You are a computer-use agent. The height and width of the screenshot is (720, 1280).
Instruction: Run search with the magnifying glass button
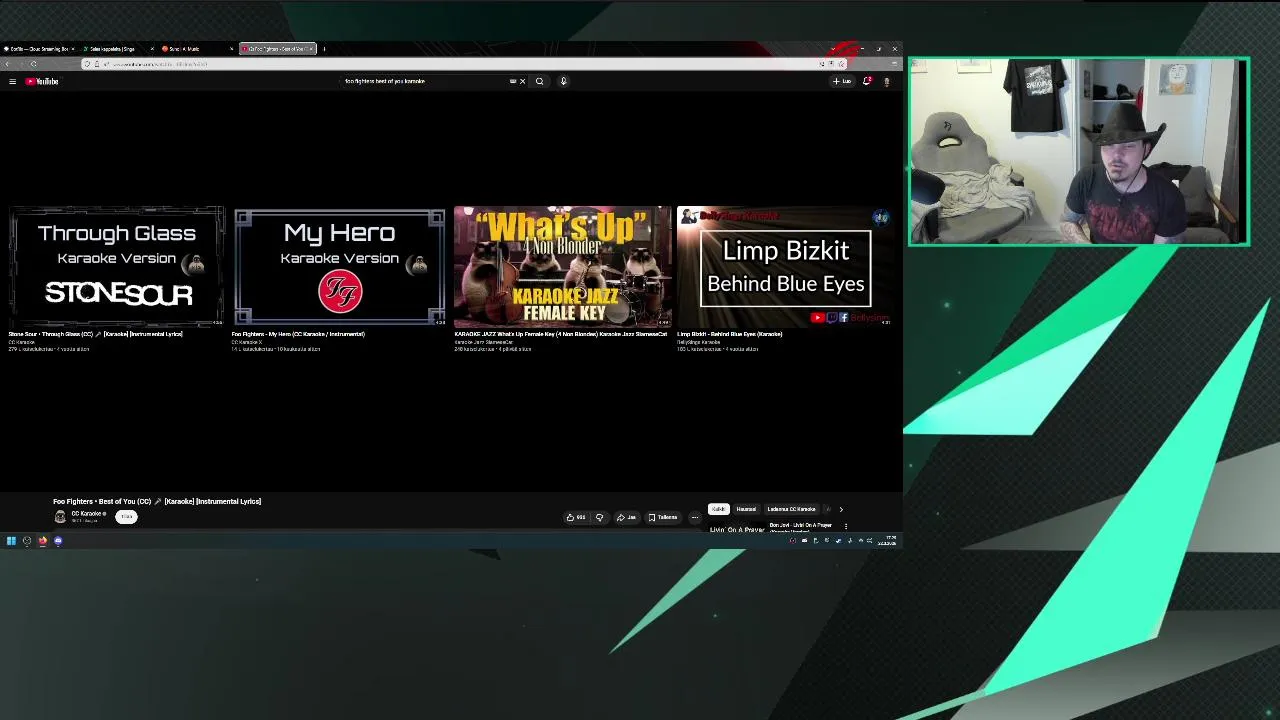pyautogui.click(x=539, y=81)
